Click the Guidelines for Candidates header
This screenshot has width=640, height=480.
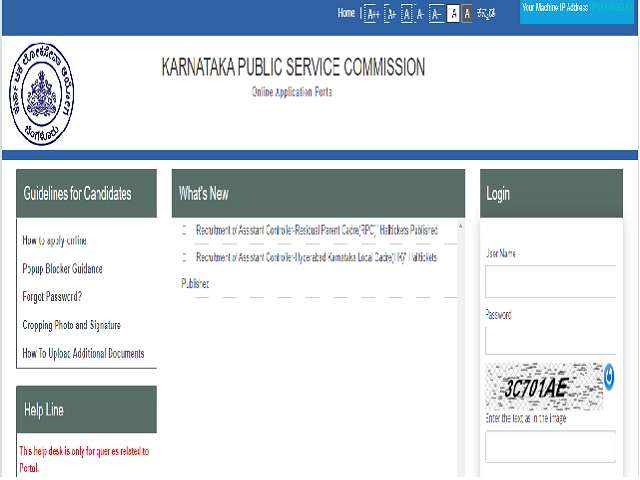[87, 193]
